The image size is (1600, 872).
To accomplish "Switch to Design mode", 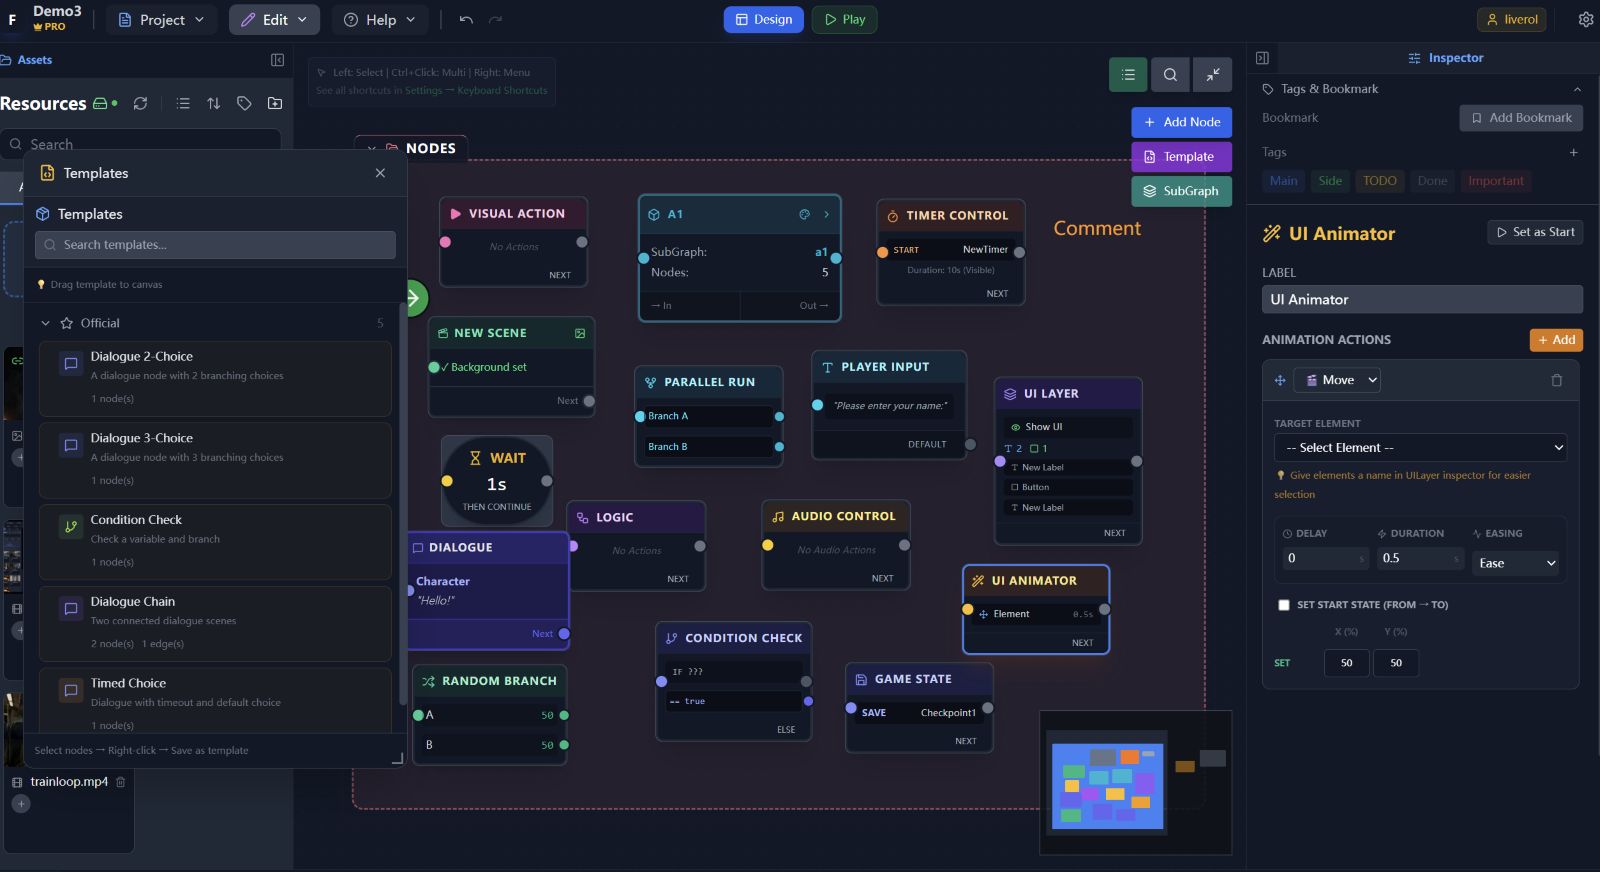I will click(764, 19).
